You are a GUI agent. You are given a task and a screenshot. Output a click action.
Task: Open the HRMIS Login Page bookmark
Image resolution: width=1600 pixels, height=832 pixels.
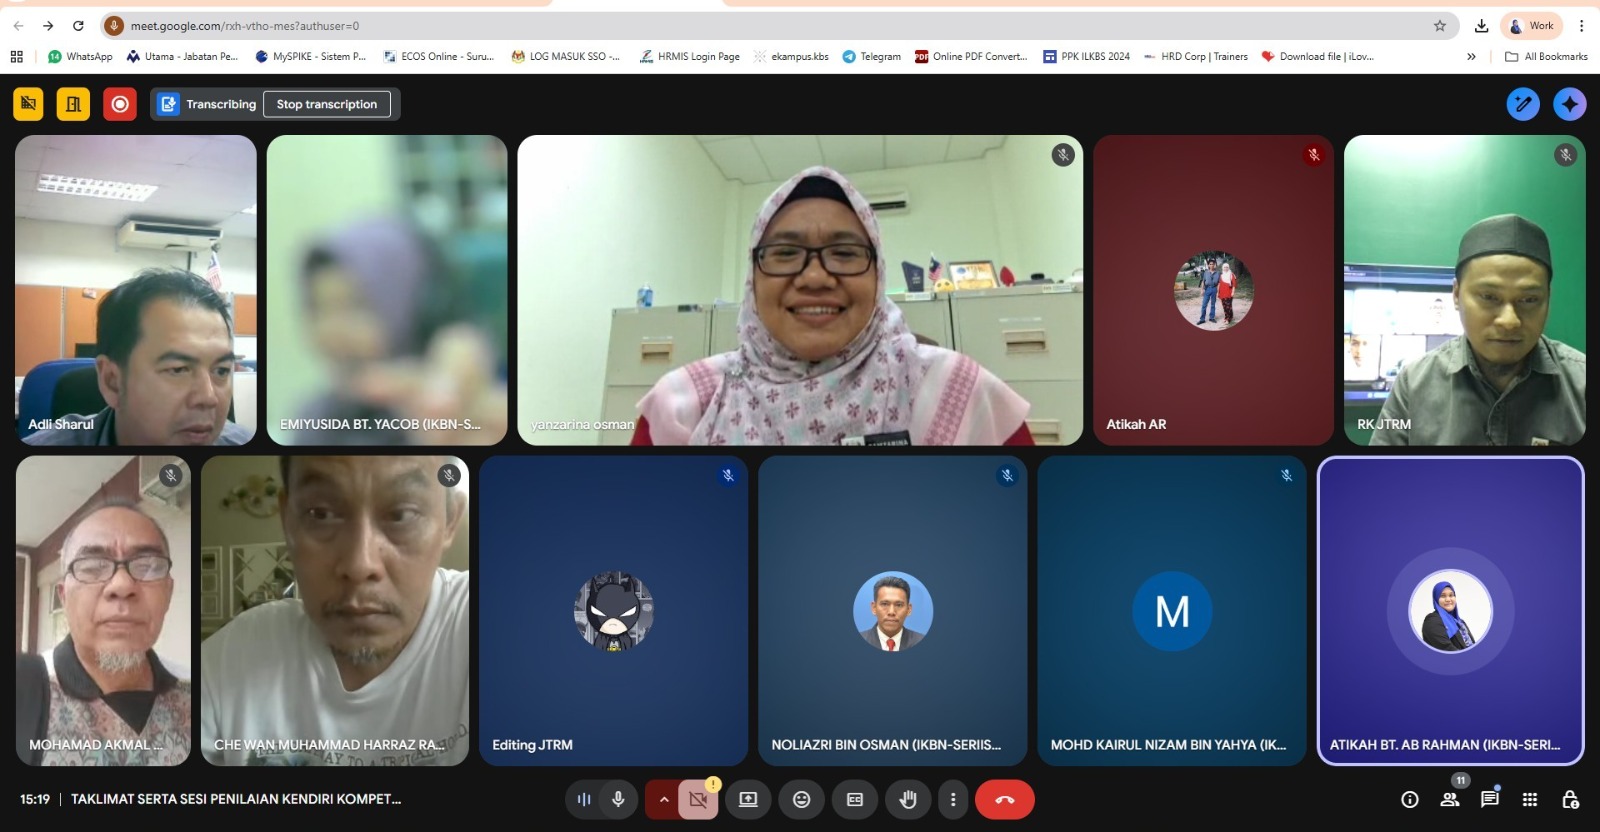690,57
